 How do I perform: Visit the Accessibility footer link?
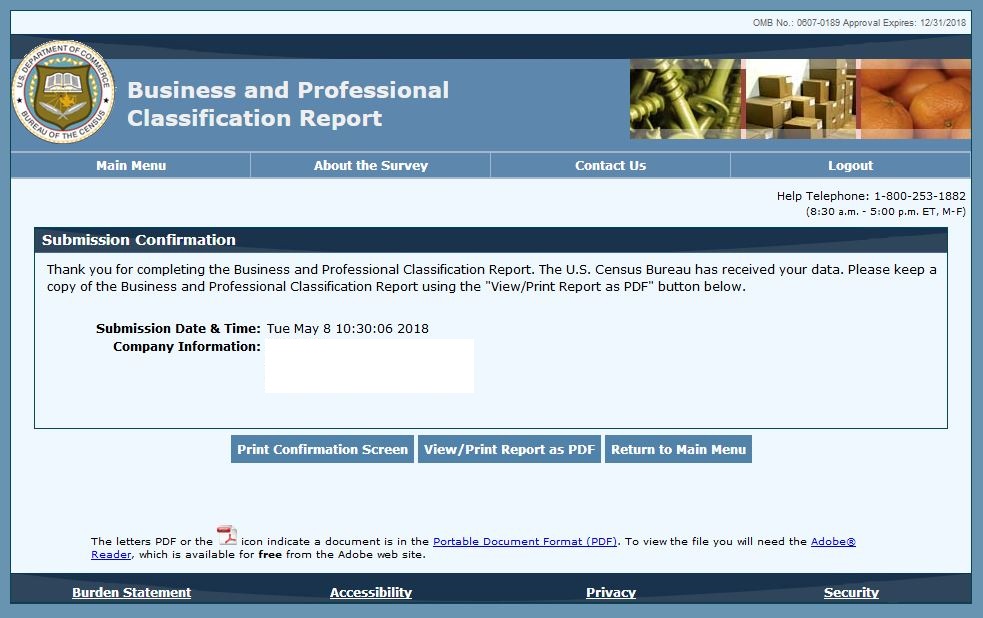[x=371, y=593]
